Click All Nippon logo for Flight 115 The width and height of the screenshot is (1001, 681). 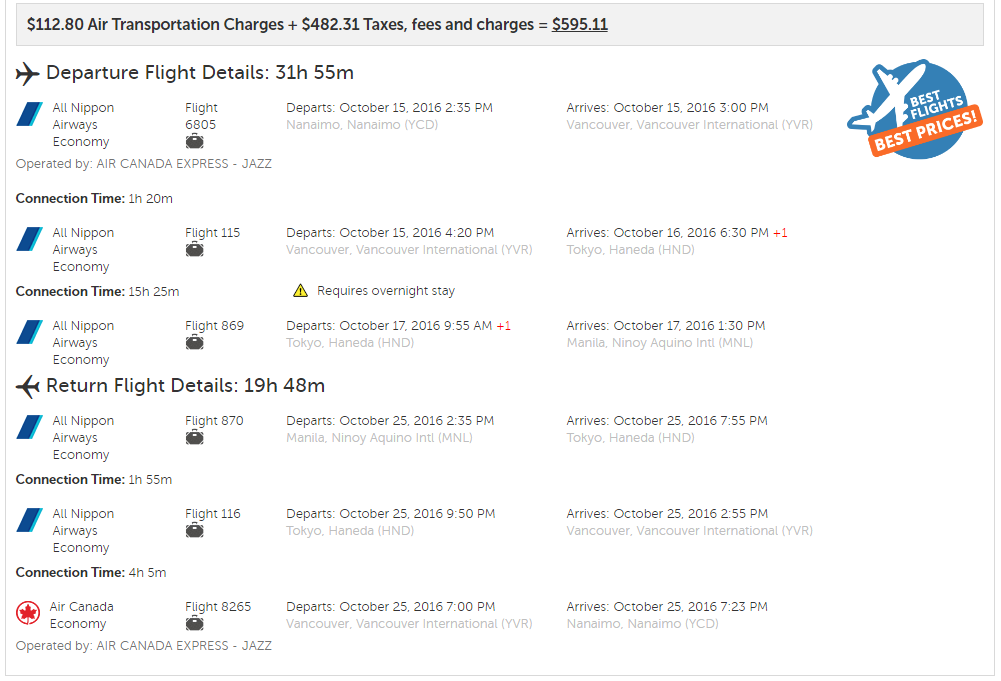click(29, 239)
